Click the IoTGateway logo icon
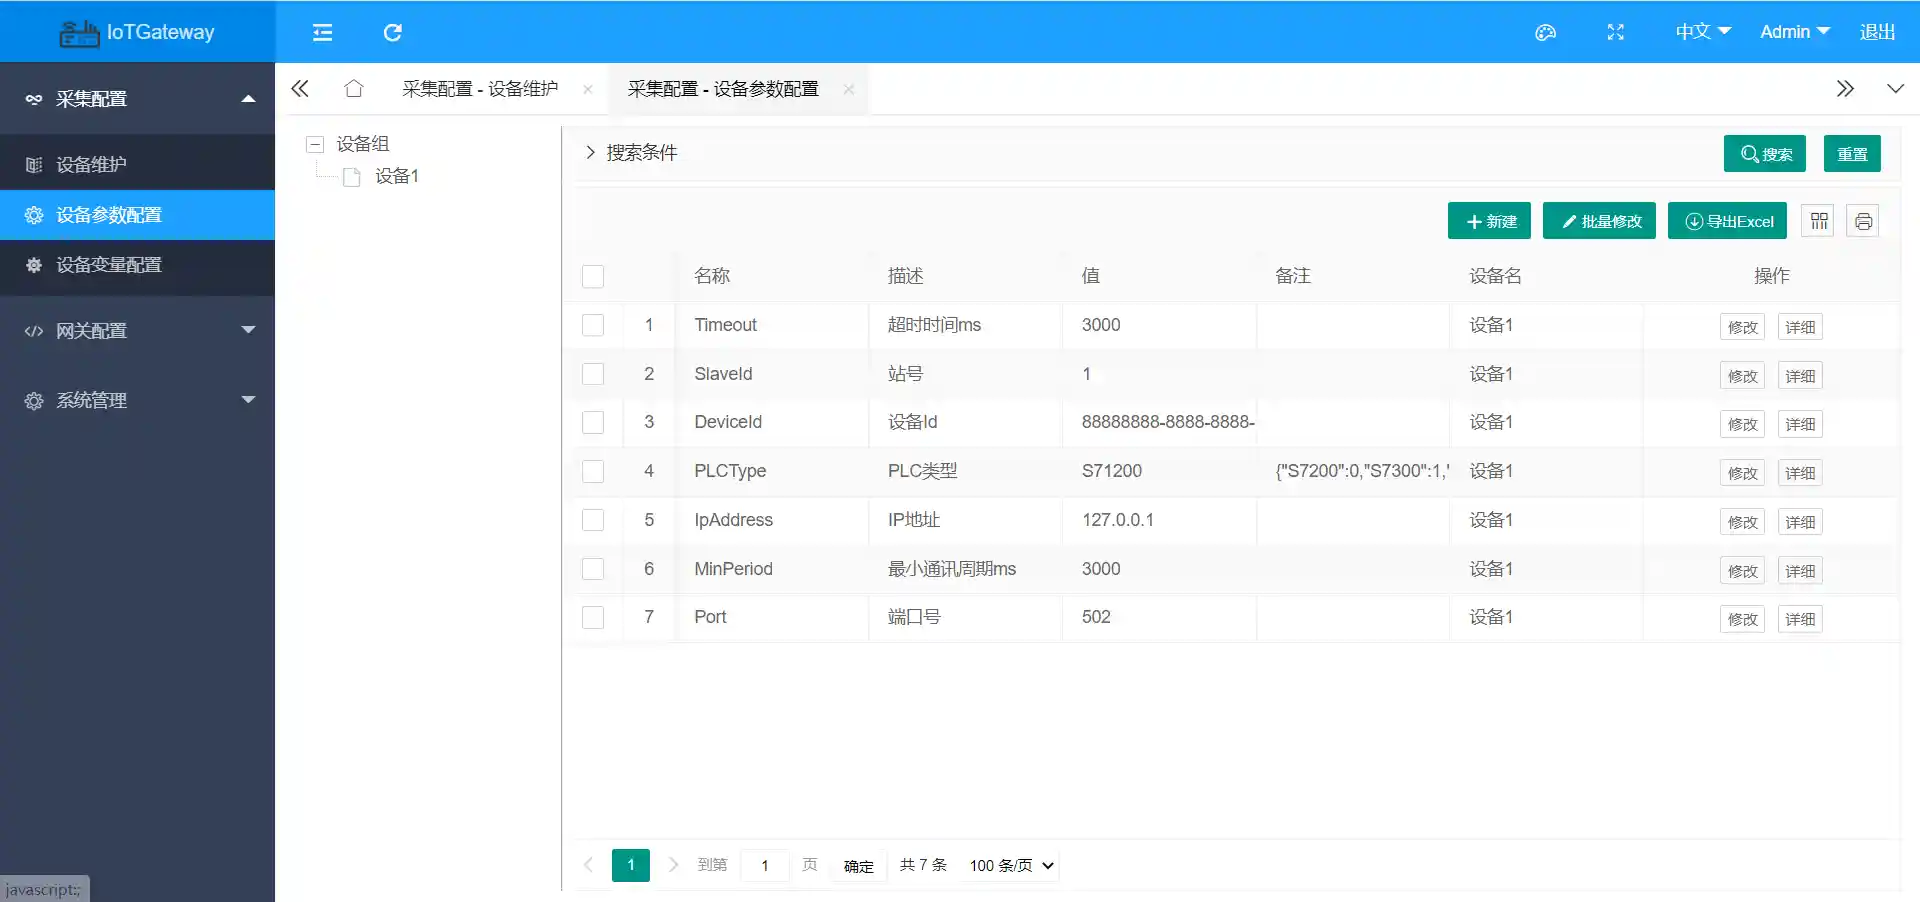 click(x=79, y=31)
